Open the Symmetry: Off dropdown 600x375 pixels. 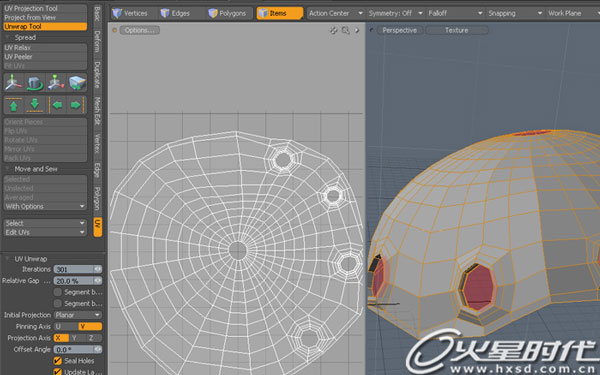[x=395, y=13]
